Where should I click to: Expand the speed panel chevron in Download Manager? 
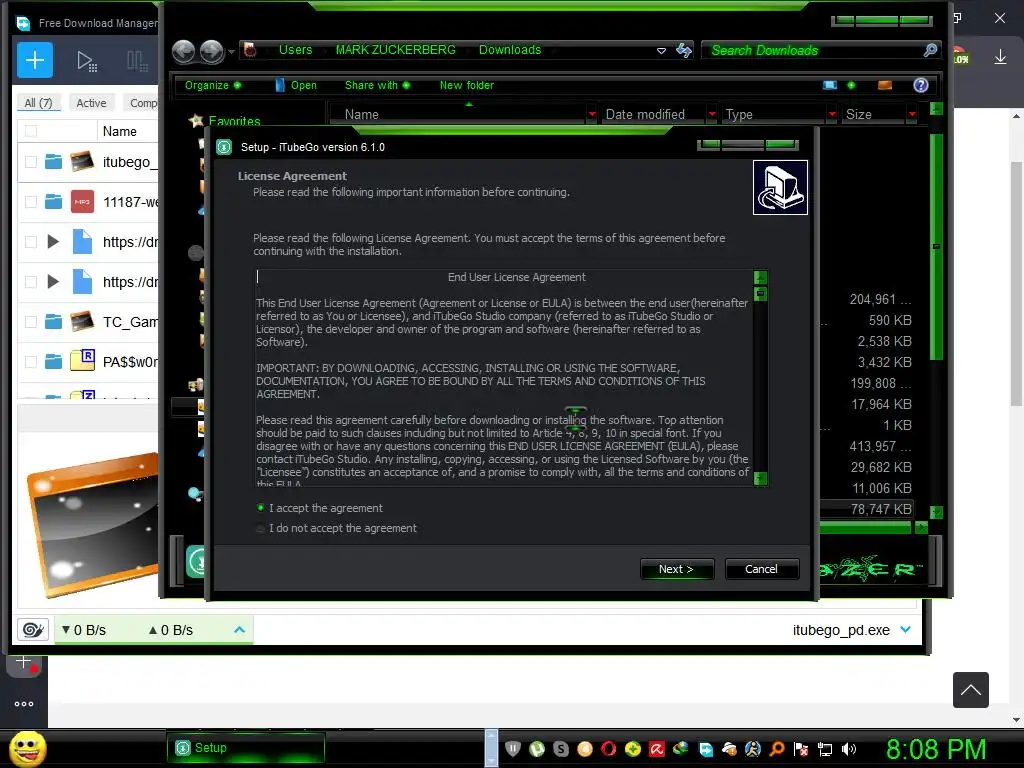pos(239,630)
